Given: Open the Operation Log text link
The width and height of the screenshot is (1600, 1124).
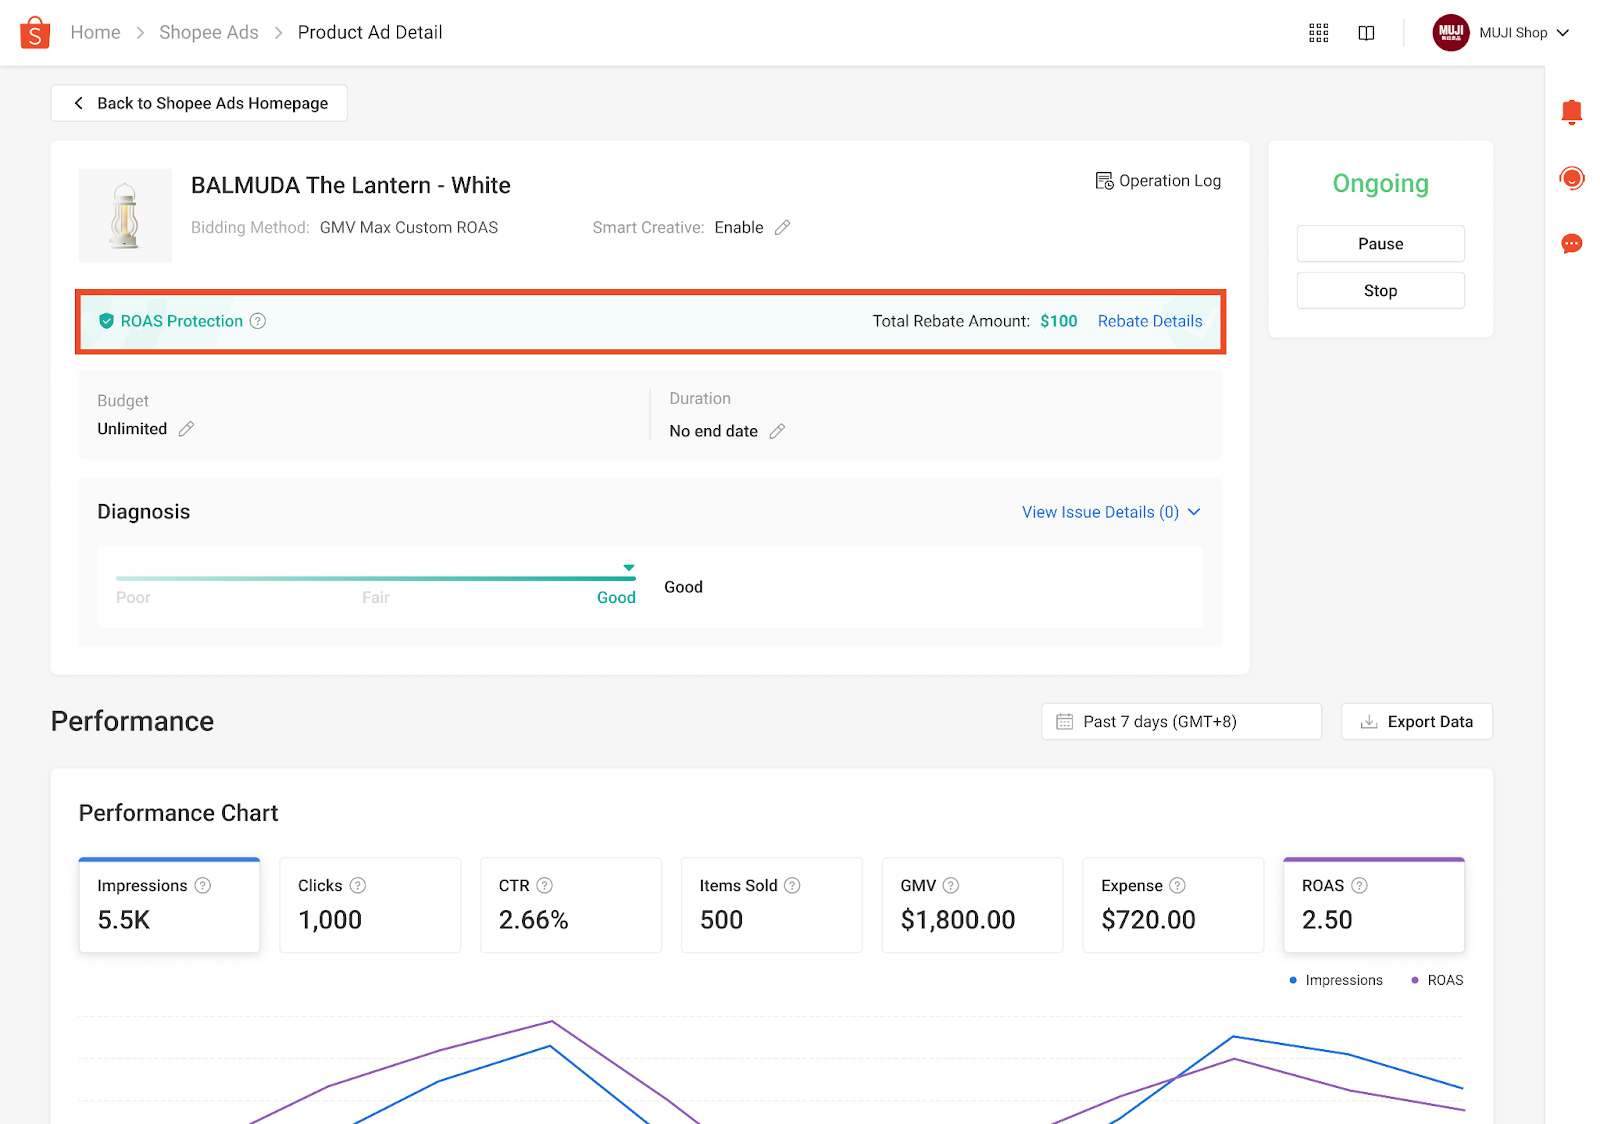Looking at the screenshot, I should coord(1170,181).
